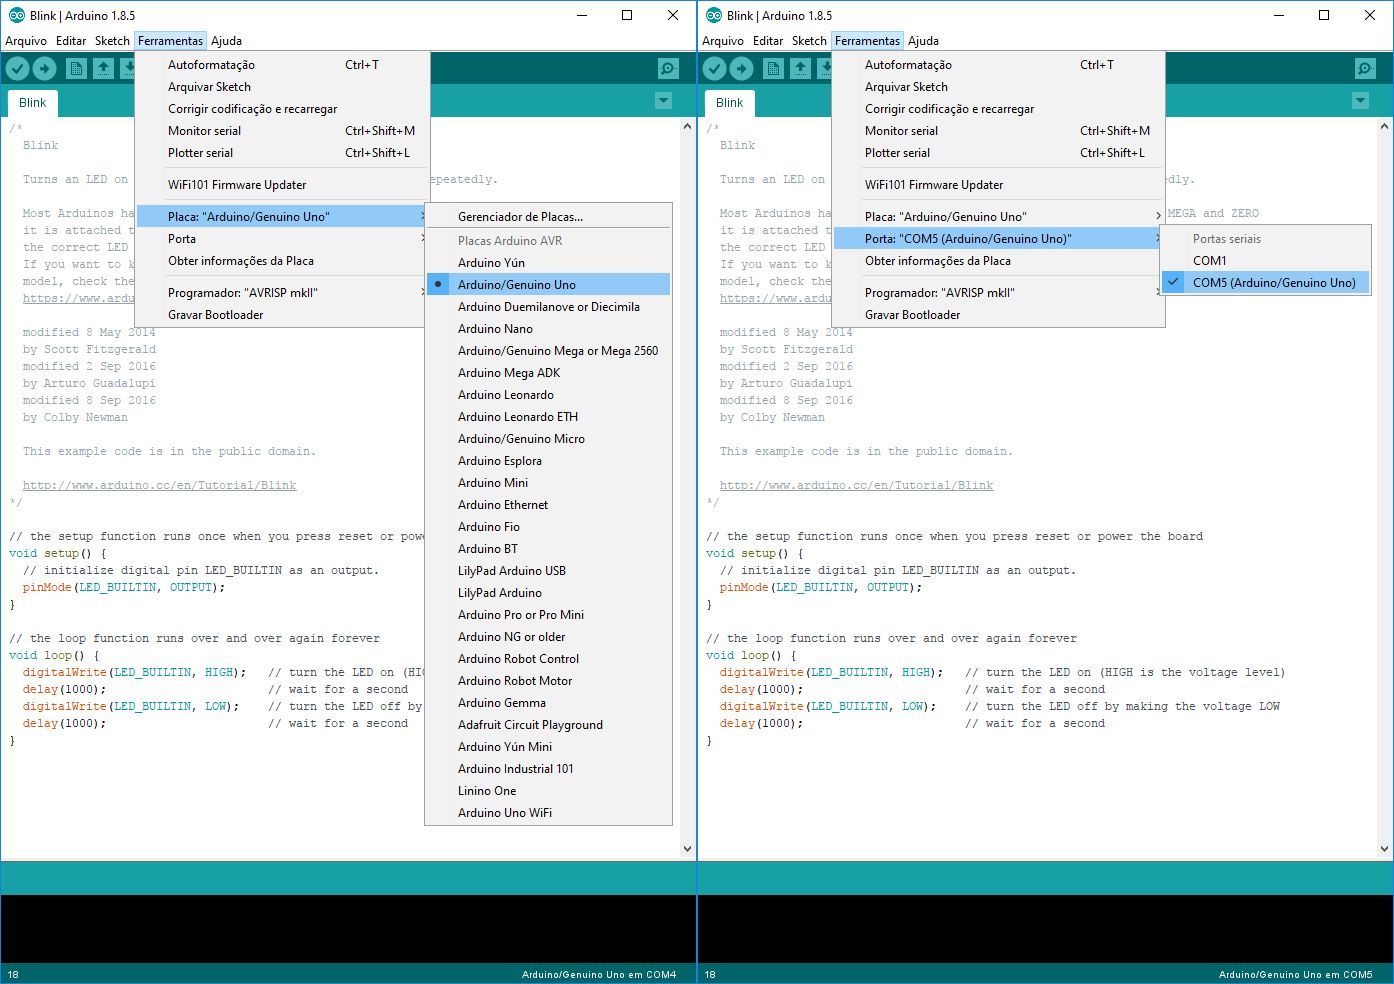Click Upload arrow icon in left window
This screenshot has width=1394, height=984.
click(45, 68)
